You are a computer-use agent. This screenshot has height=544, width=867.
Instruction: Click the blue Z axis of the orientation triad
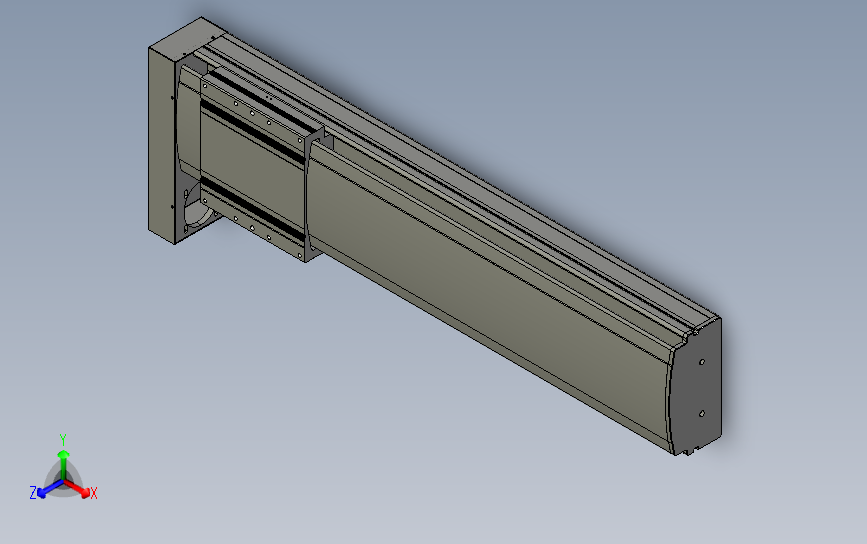click(x=50, y=489)
